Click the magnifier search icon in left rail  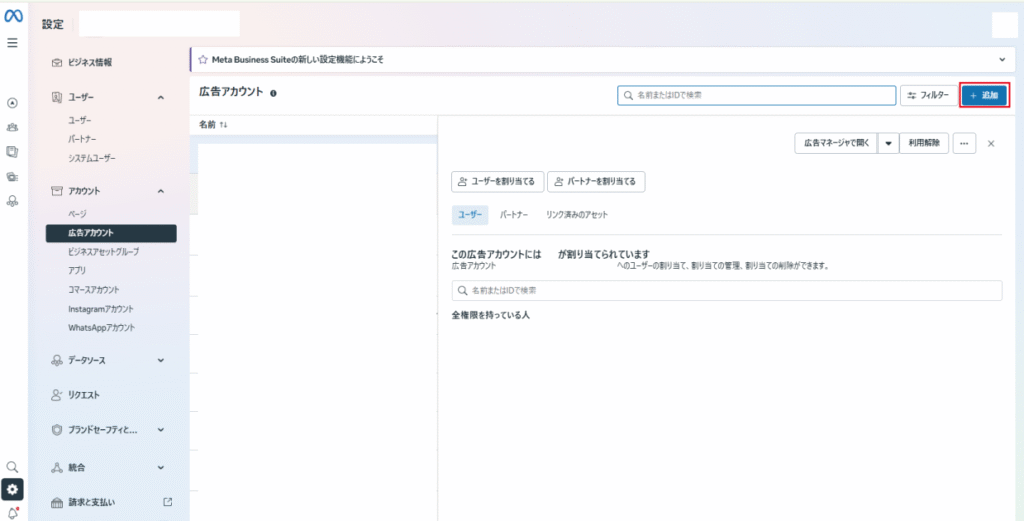coord(12,467)
